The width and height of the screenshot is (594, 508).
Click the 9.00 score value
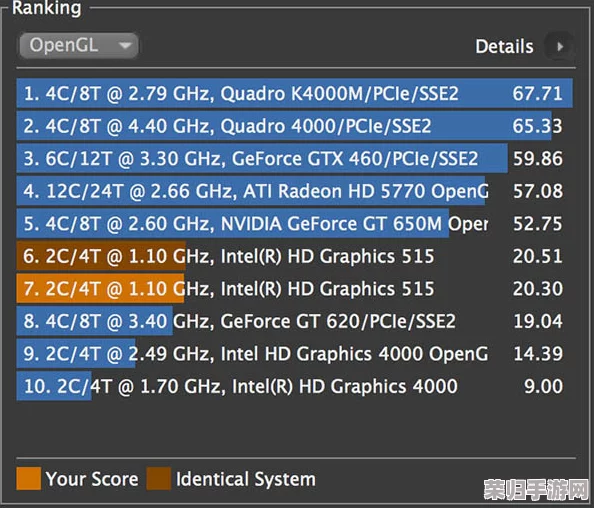tap(543, 387)
